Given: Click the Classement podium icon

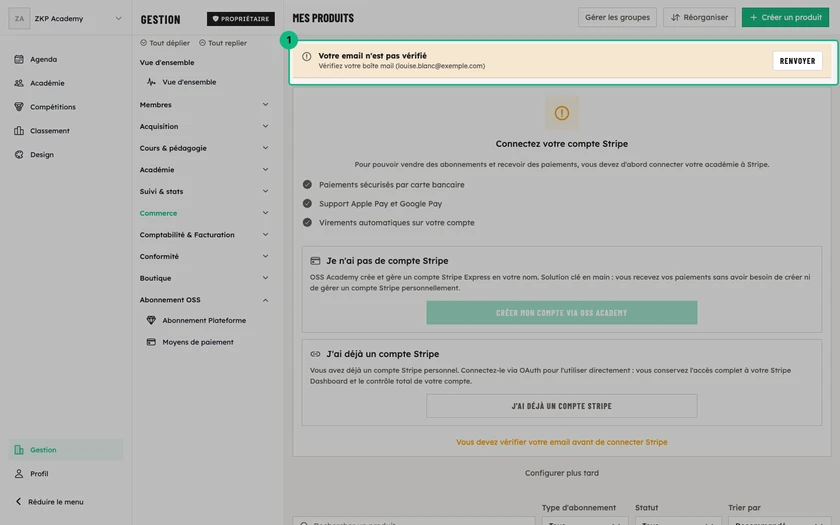Looking at the screenshot, I should [19, 131].
